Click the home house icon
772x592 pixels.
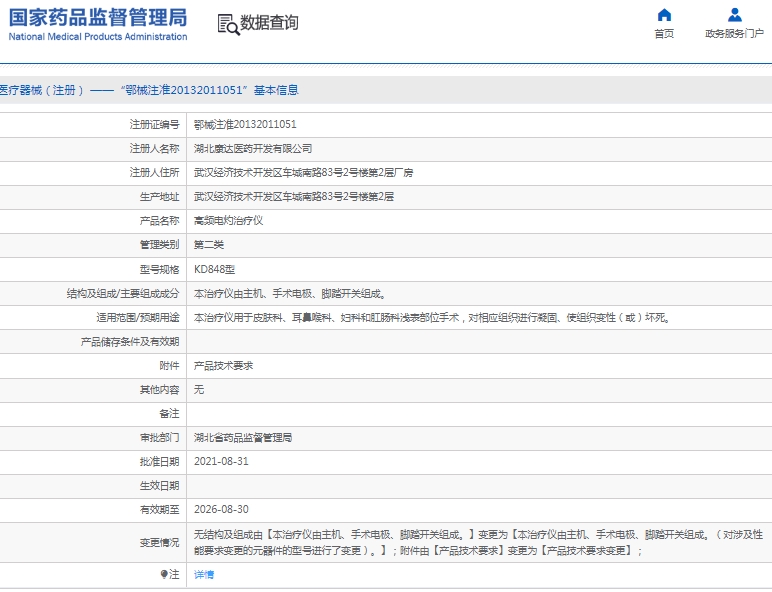click(x=664, y=15)
